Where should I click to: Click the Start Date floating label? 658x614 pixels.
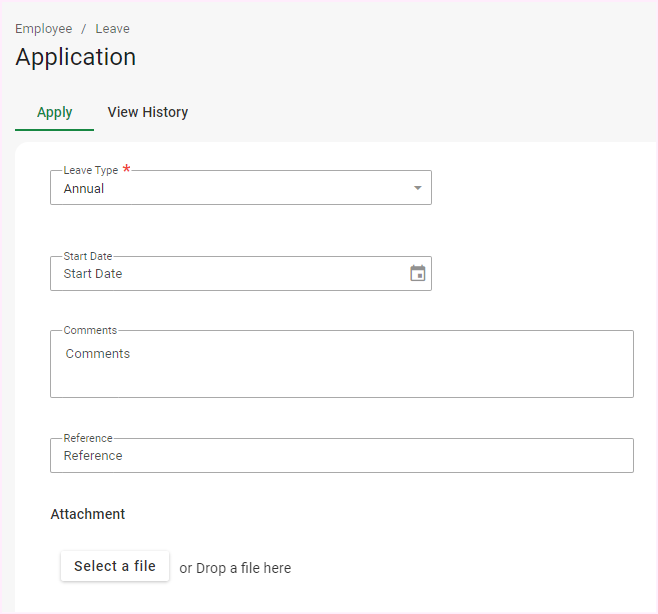click(x=87, y=257)
